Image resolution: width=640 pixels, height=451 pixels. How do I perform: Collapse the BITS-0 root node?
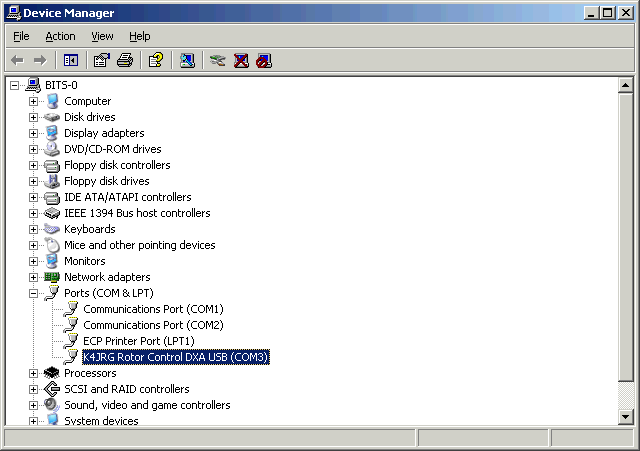coord(15,85)
